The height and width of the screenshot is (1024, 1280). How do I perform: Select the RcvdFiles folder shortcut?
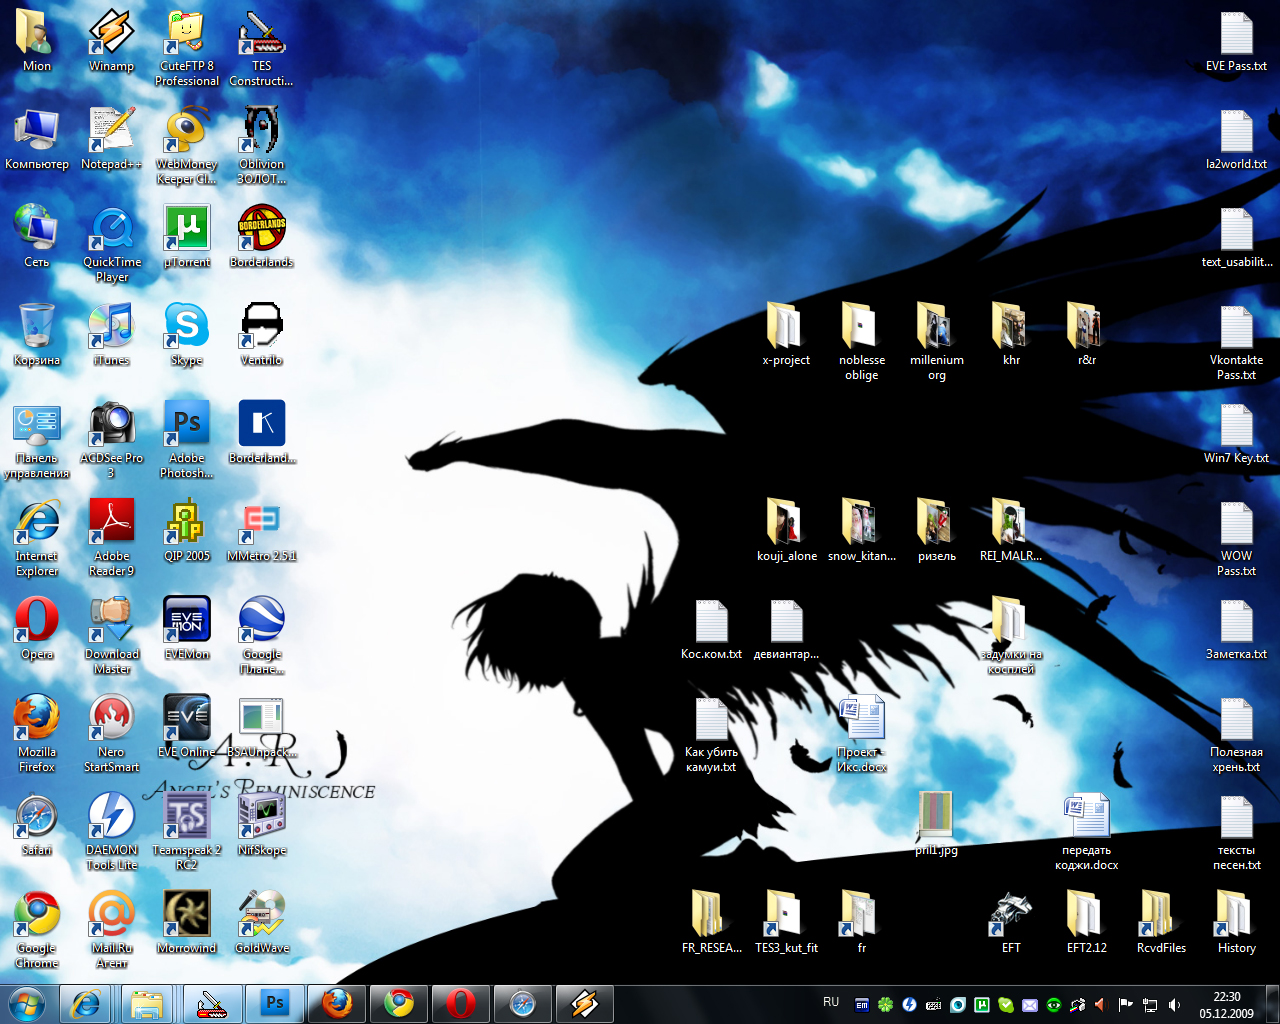point(1161,922)
